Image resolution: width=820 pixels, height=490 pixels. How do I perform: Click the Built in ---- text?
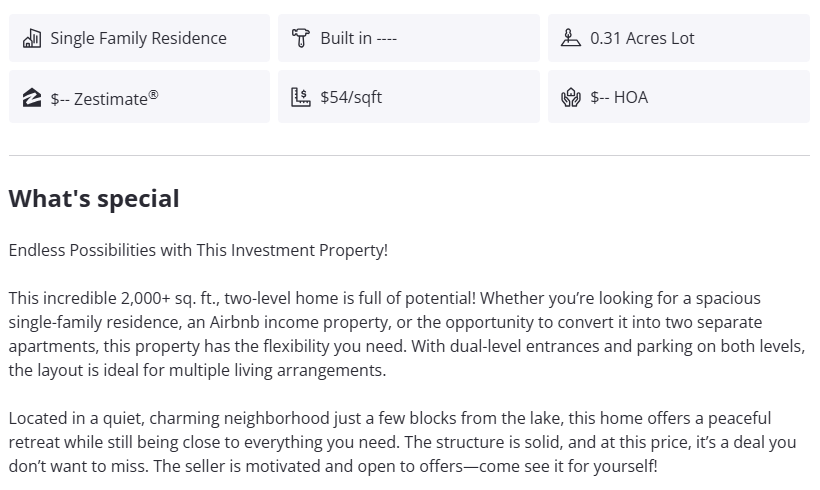click(x=358, y=39)
